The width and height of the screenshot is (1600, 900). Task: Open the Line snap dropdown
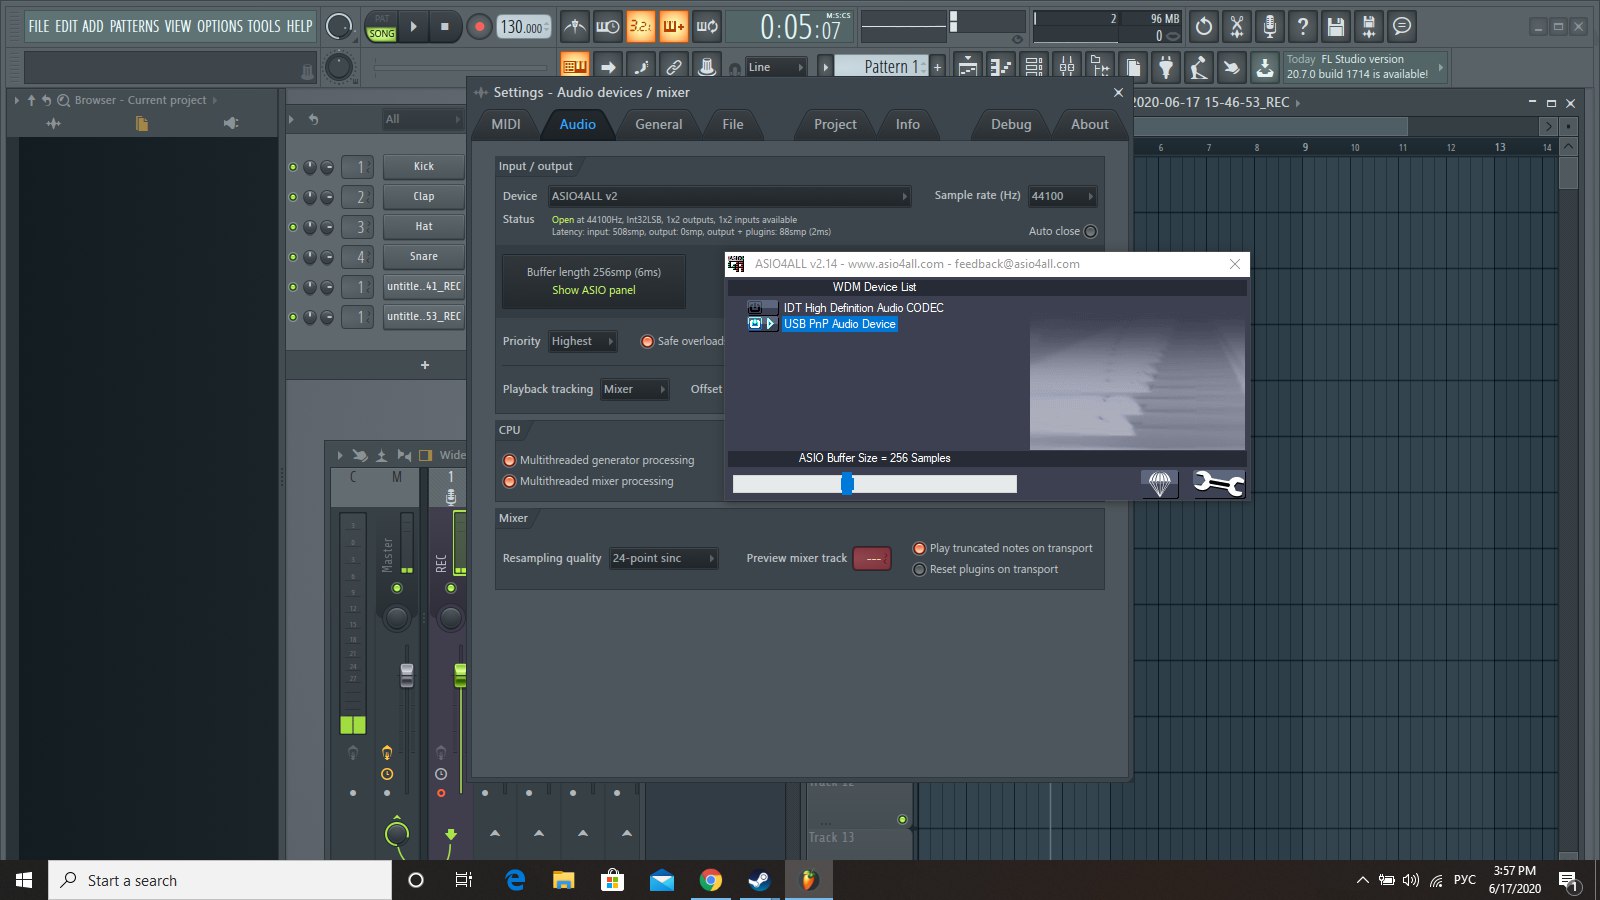pyautogui.click(x=776, y=67)
